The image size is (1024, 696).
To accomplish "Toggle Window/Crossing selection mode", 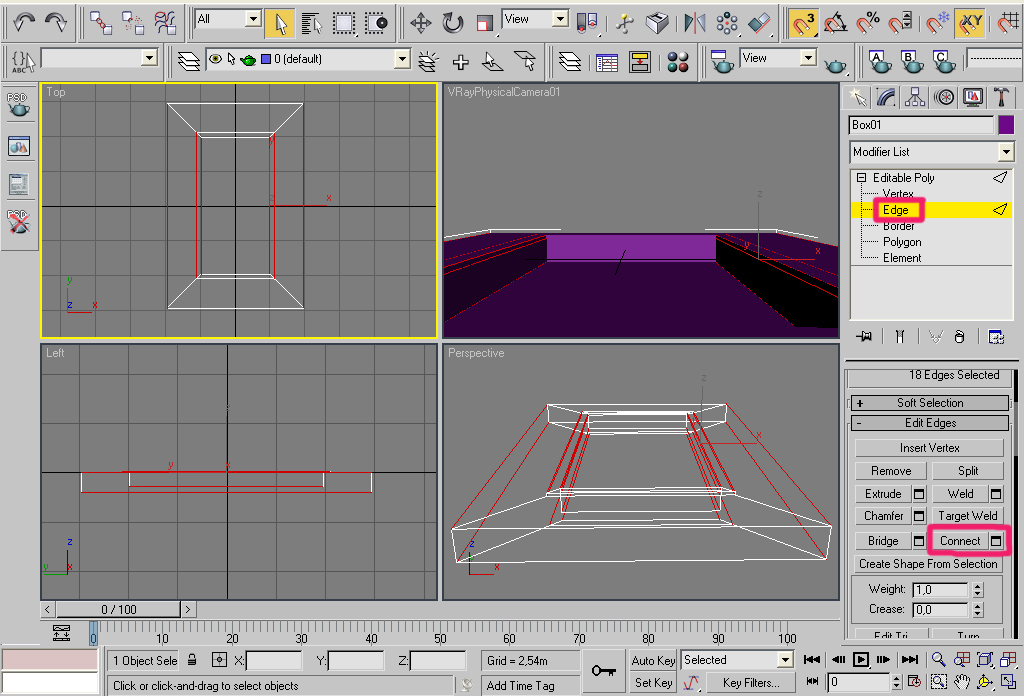I will [376, 24].
